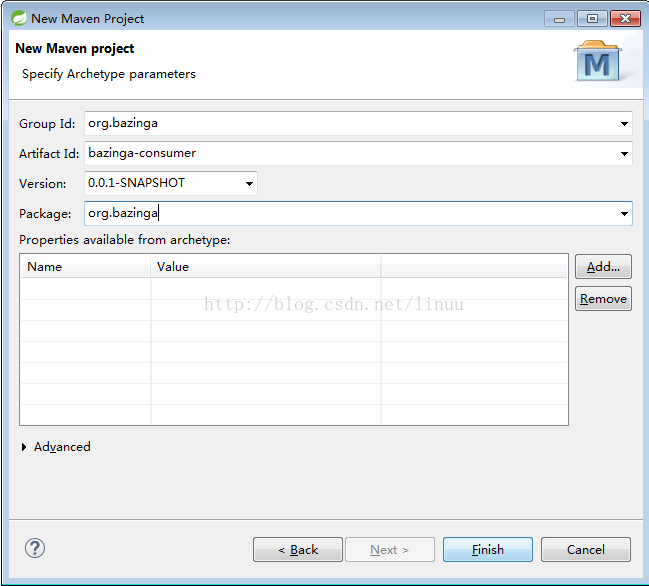
Task: Click the 'Properties available from archetype:' label
Action: (x=125, y=240)
